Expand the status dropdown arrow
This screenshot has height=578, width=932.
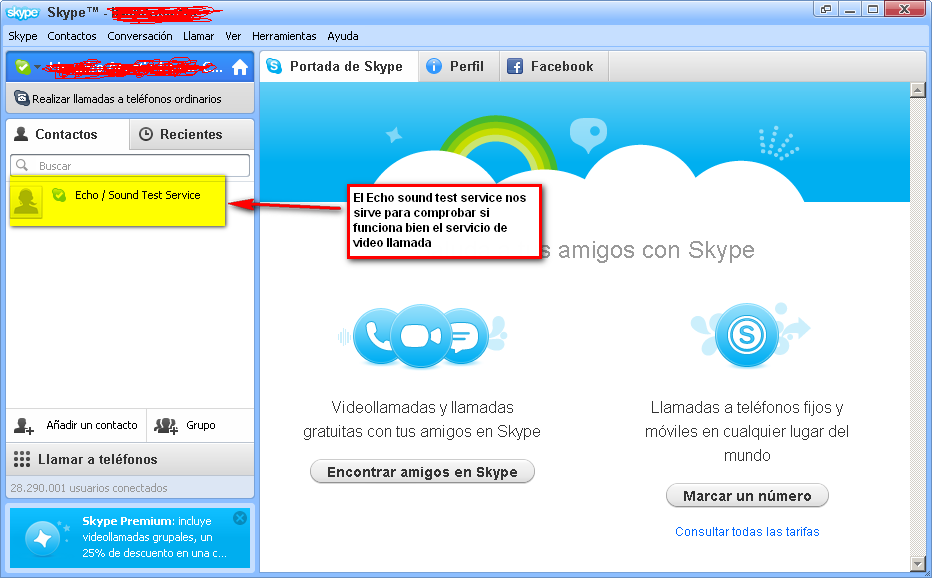[x=37, y=67]
